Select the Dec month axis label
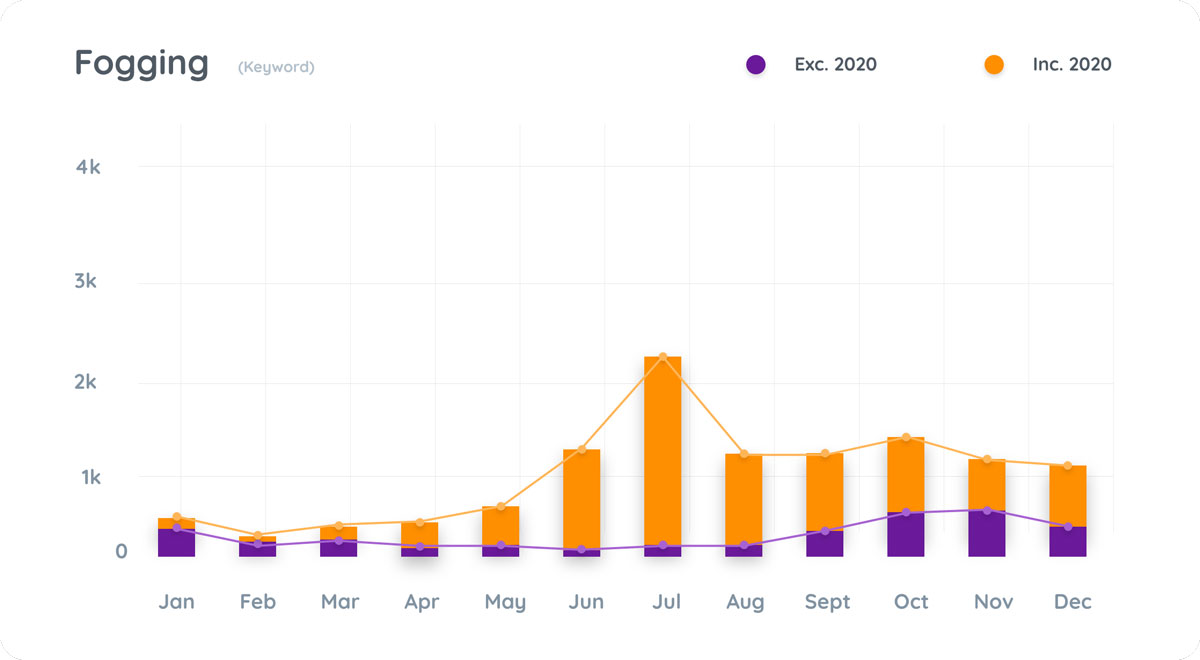The image size is (1200, 660). click(x=1072, y=602)
